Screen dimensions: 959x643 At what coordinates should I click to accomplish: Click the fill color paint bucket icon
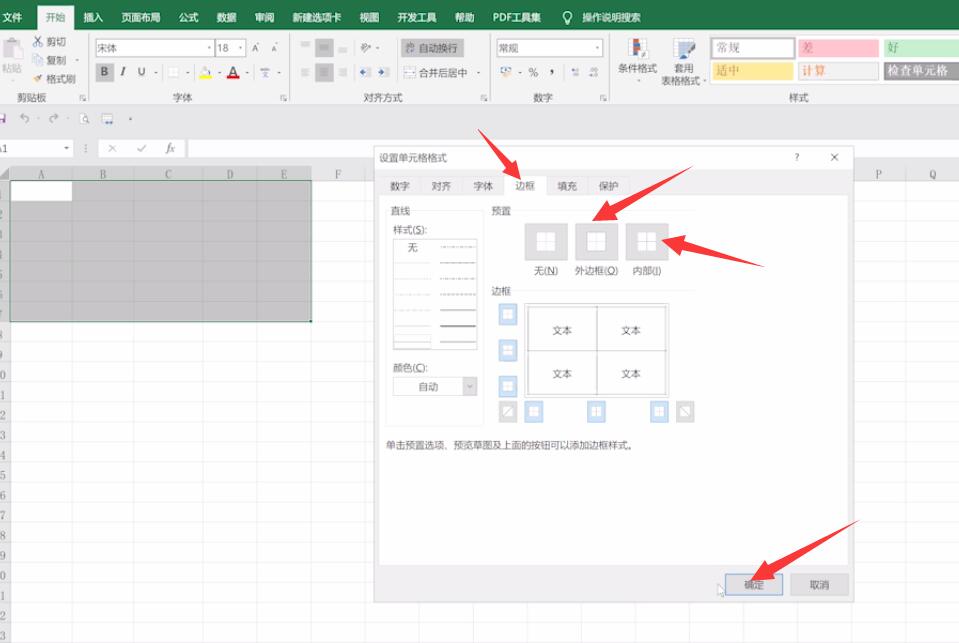(206, 73)
